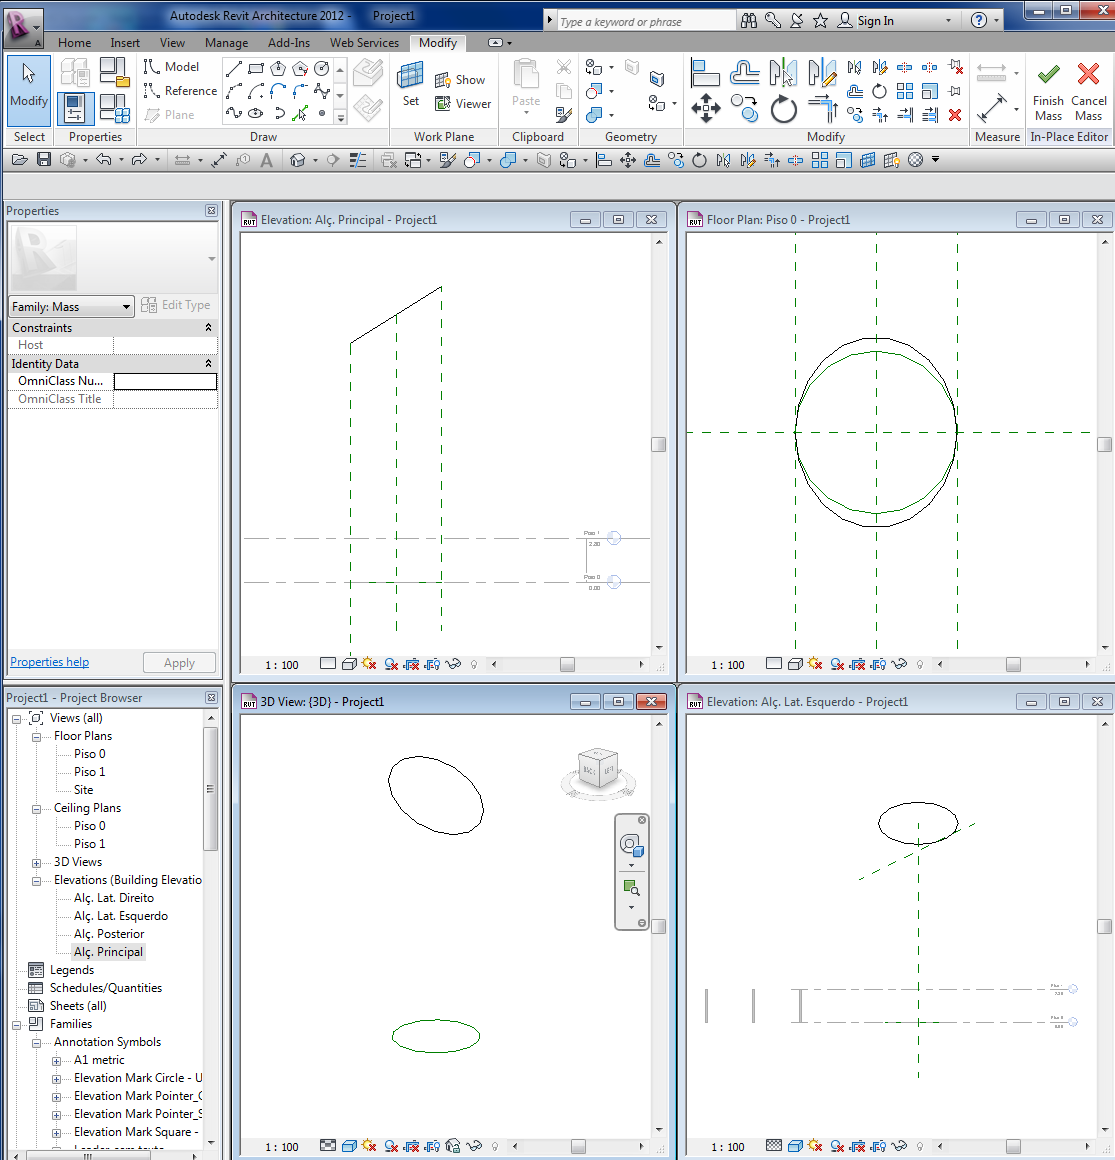
Task: Switch to the Insert ribbon tab
Action: point(125,43)
